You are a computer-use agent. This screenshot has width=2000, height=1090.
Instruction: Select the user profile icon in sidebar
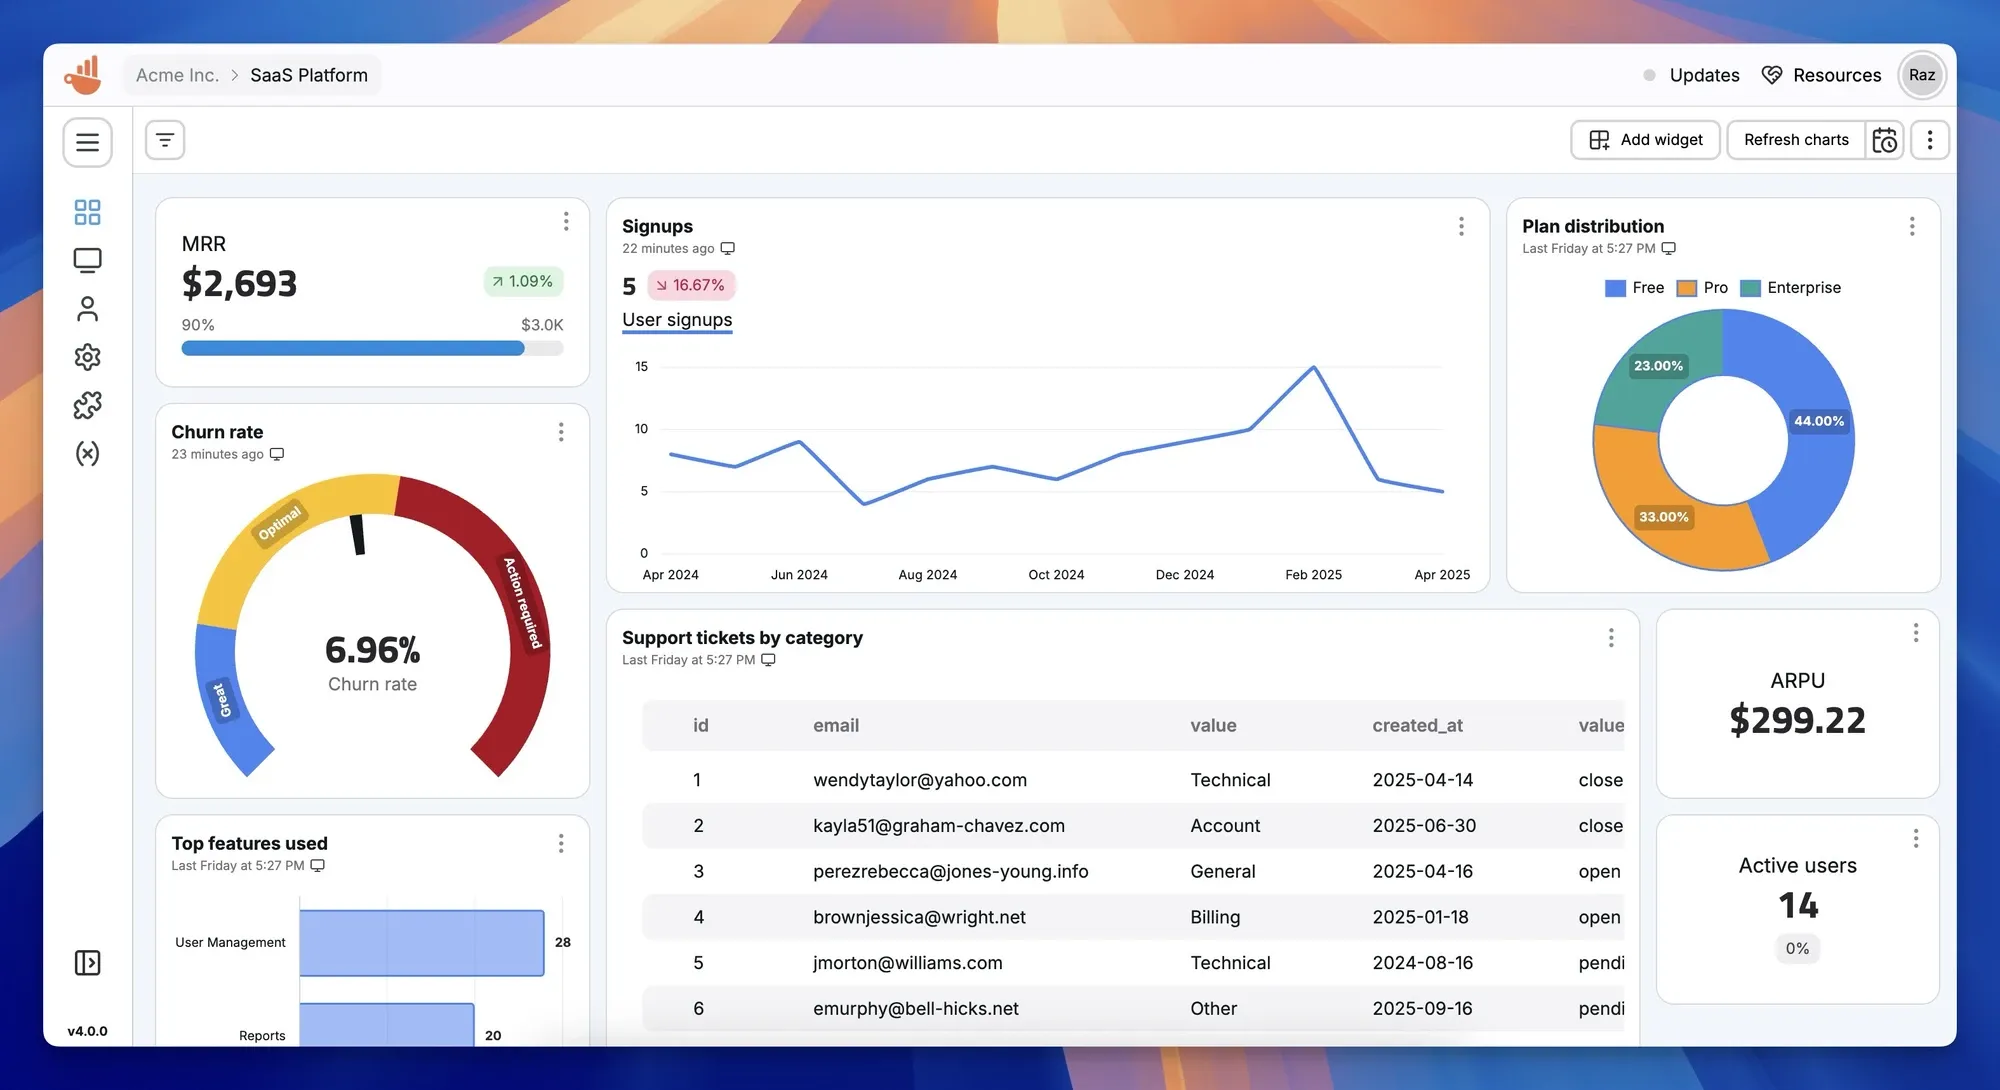87,308
